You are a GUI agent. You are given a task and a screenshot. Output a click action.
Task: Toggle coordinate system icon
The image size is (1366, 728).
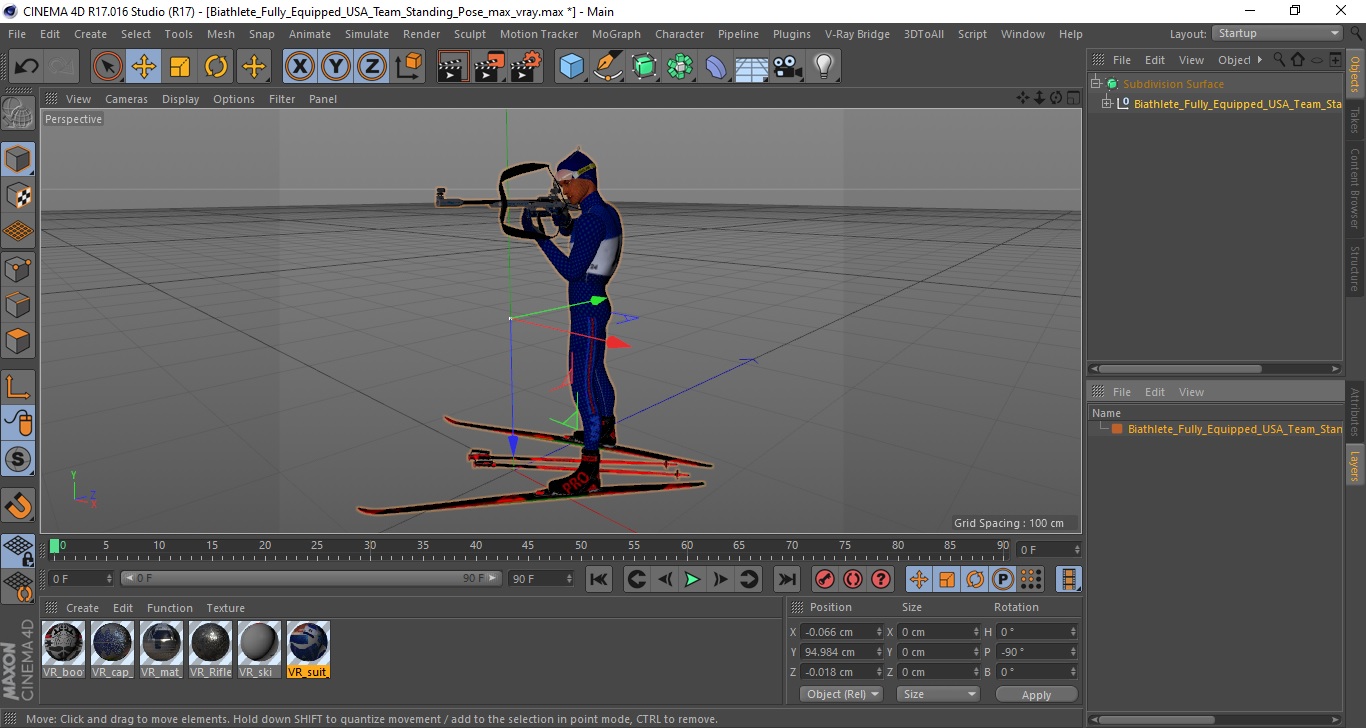tap(409, 67)
